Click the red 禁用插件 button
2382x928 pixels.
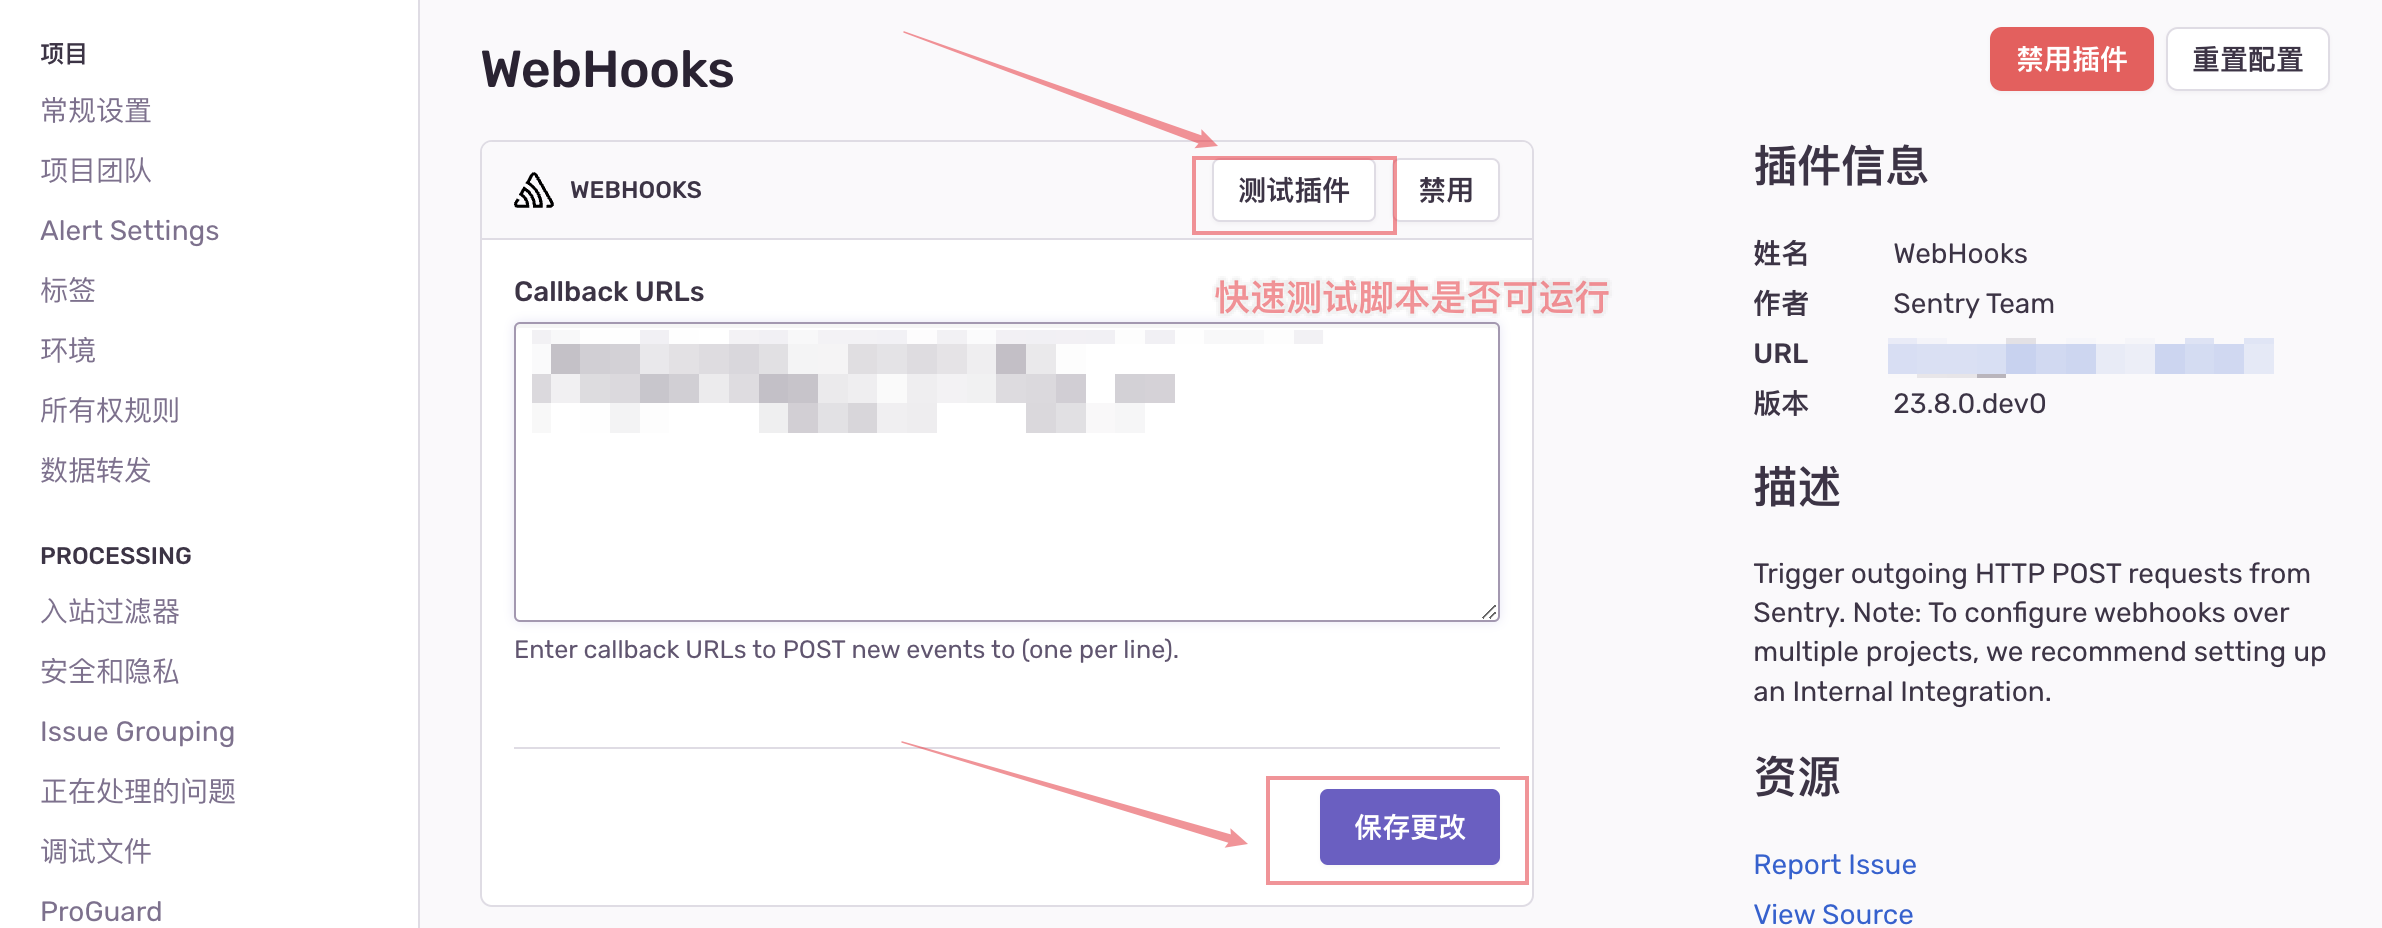coord(2071,60)
